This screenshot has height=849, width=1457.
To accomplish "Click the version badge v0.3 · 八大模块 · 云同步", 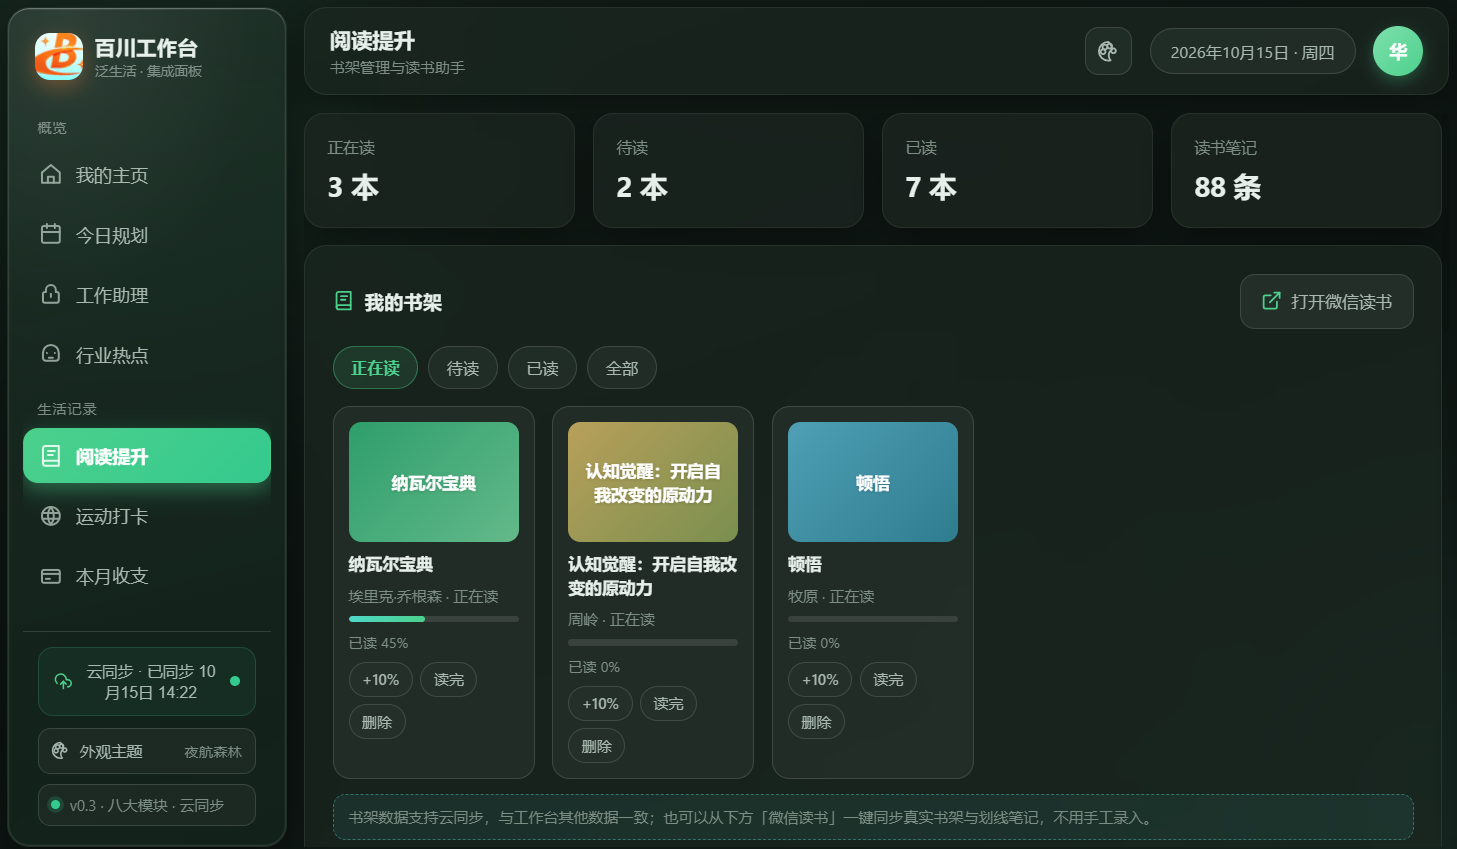I will (x=147, y=805).
